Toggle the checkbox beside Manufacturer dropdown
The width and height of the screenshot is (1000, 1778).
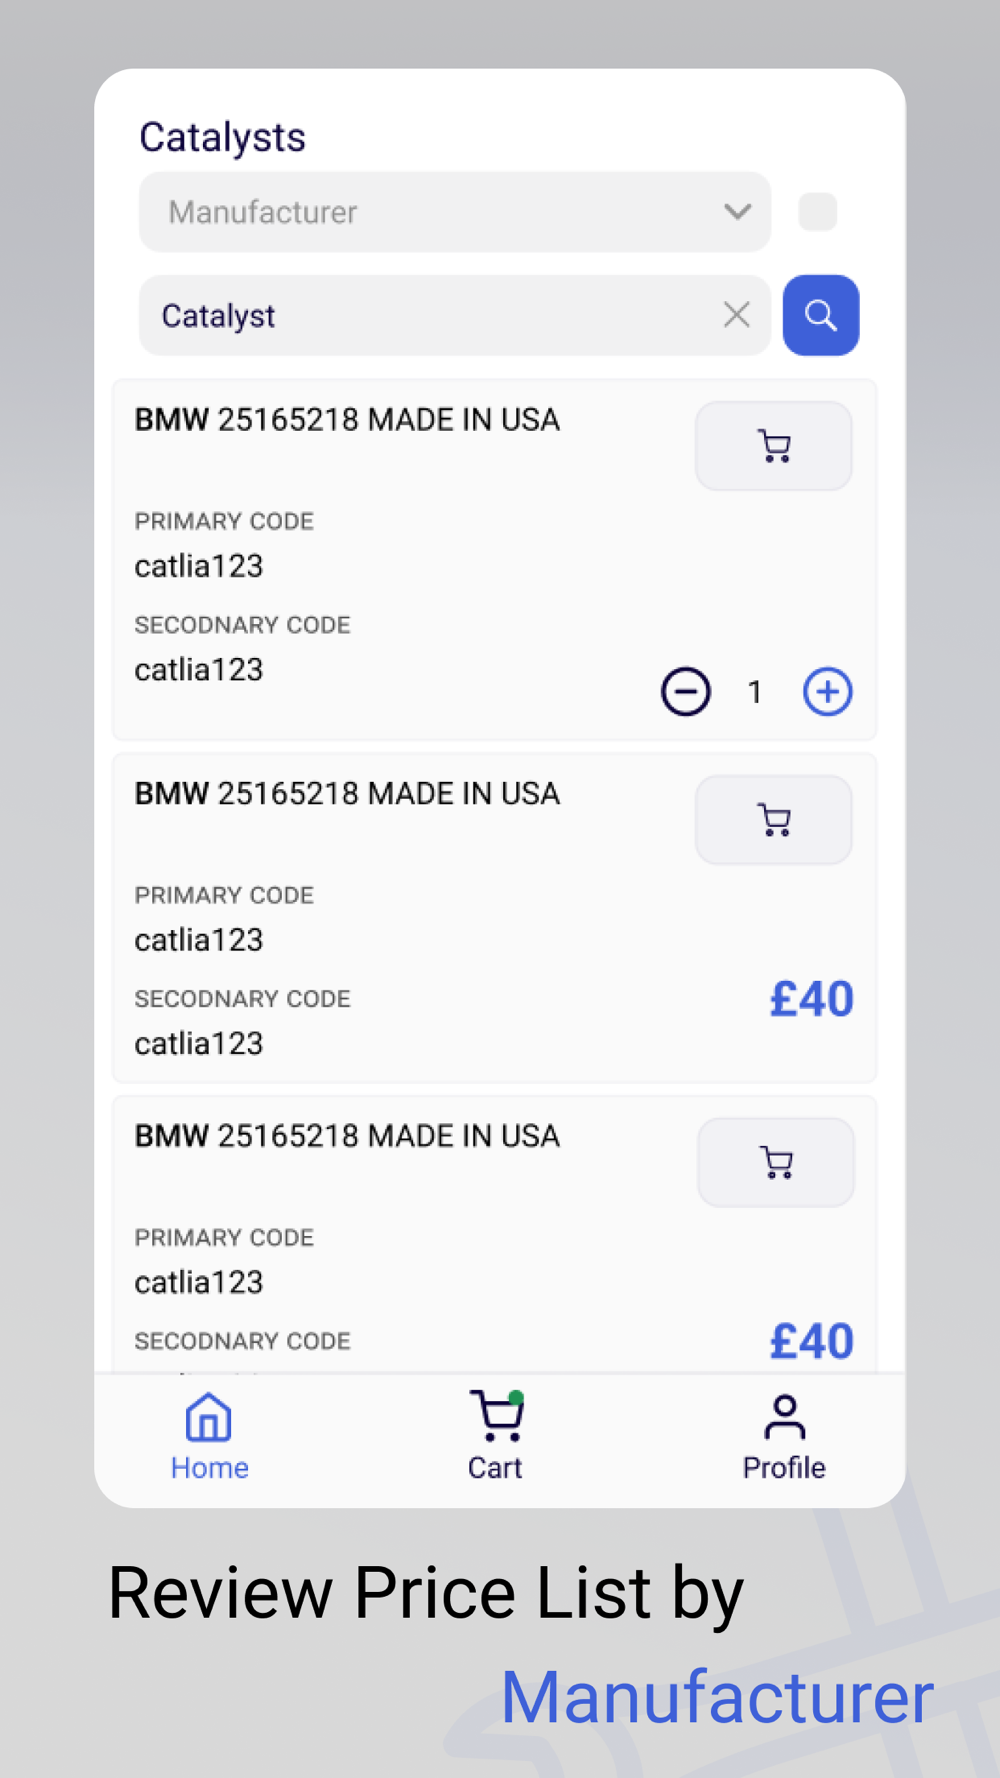818,212
